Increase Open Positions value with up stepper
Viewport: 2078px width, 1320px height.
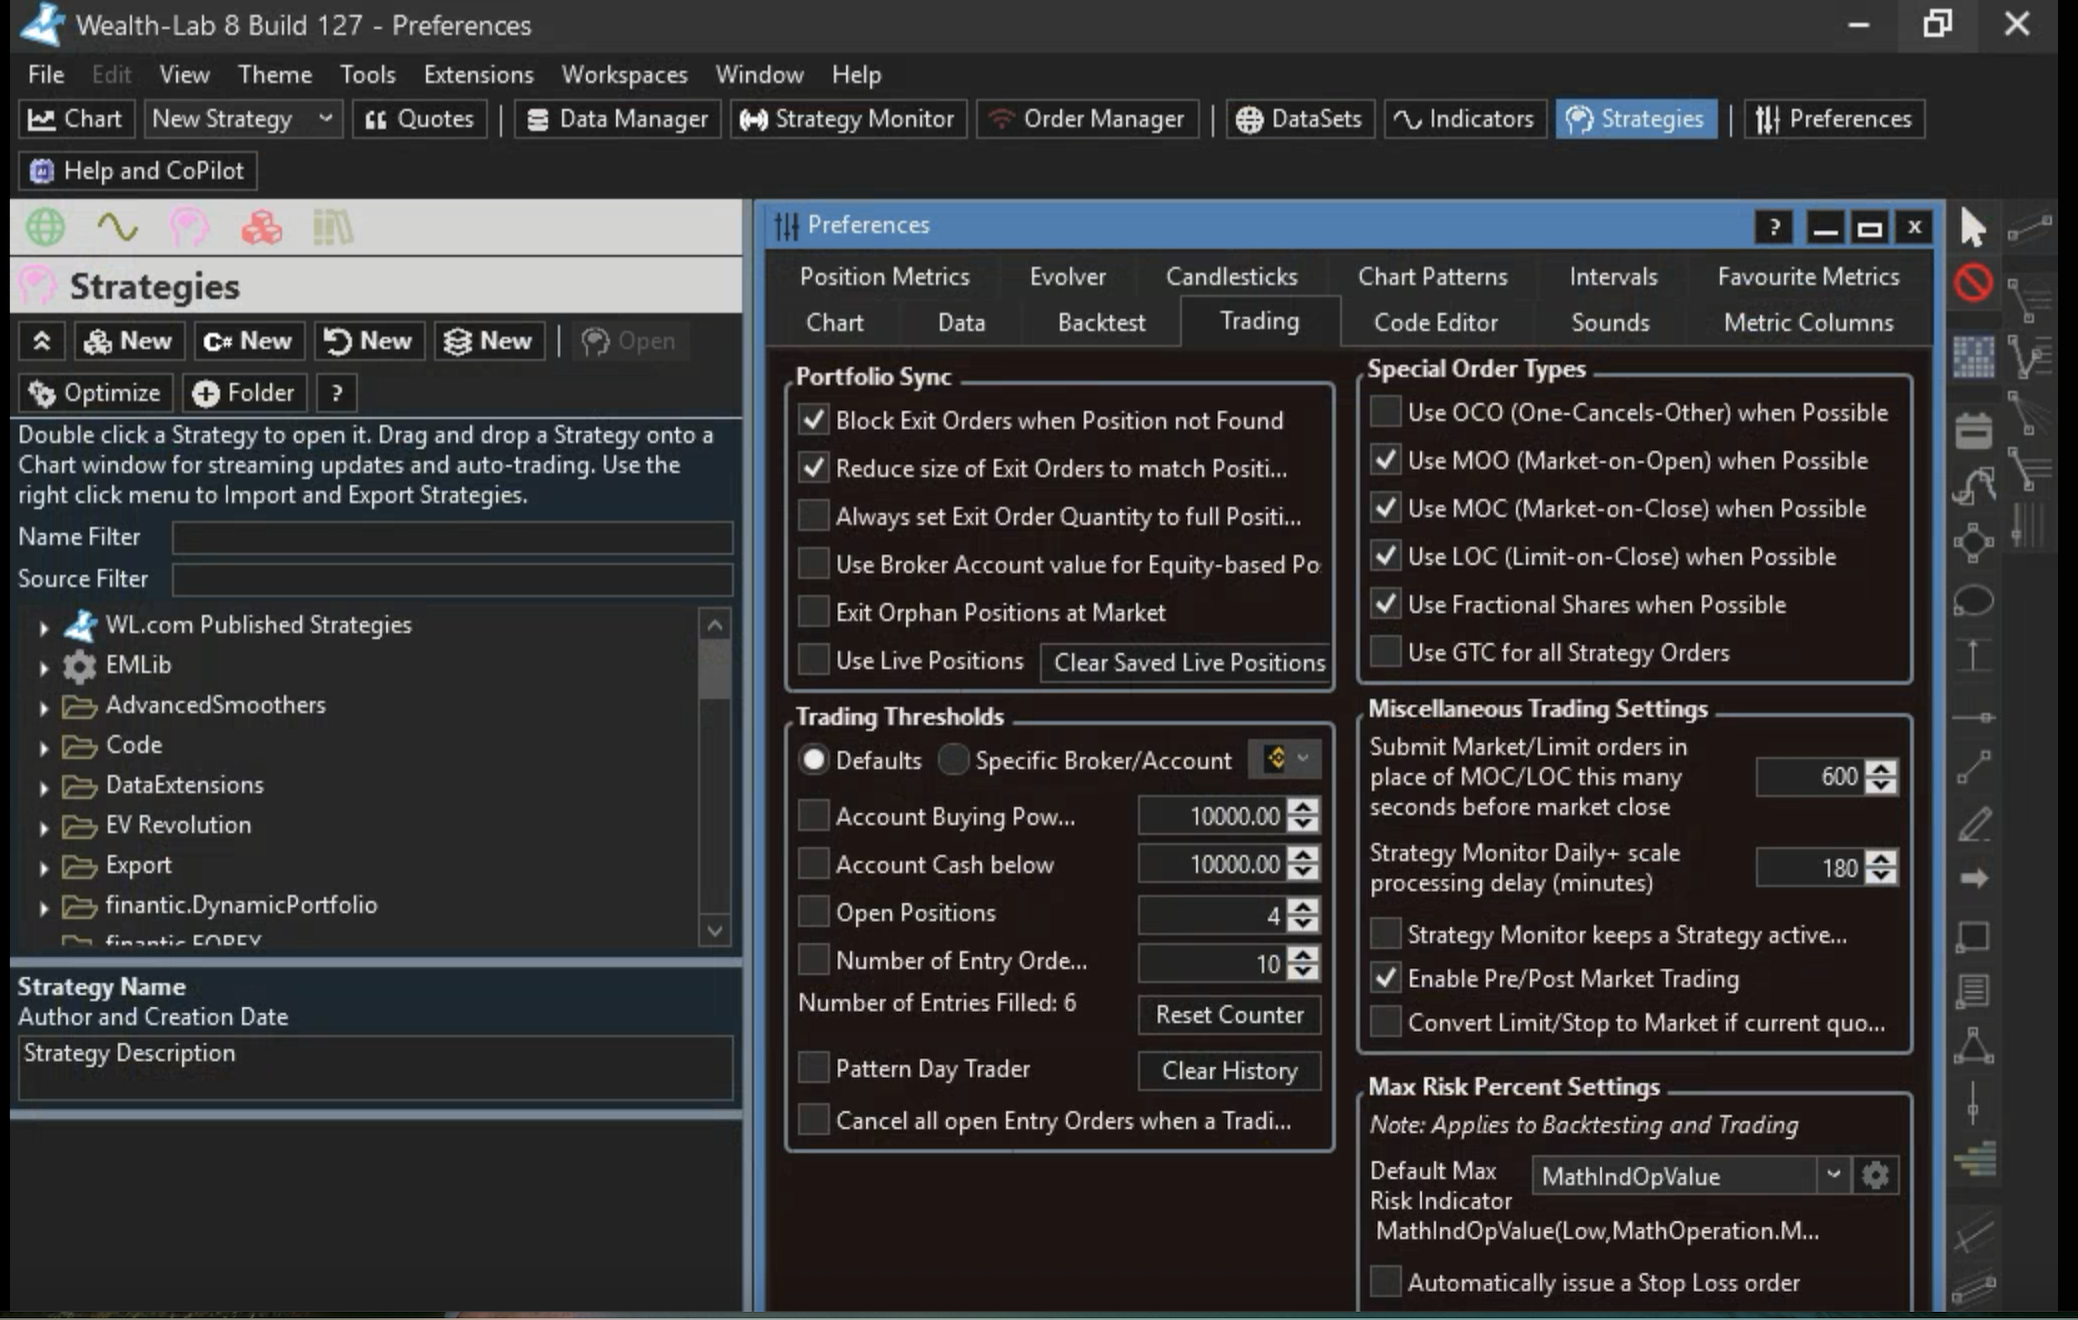pos(1302,905)
